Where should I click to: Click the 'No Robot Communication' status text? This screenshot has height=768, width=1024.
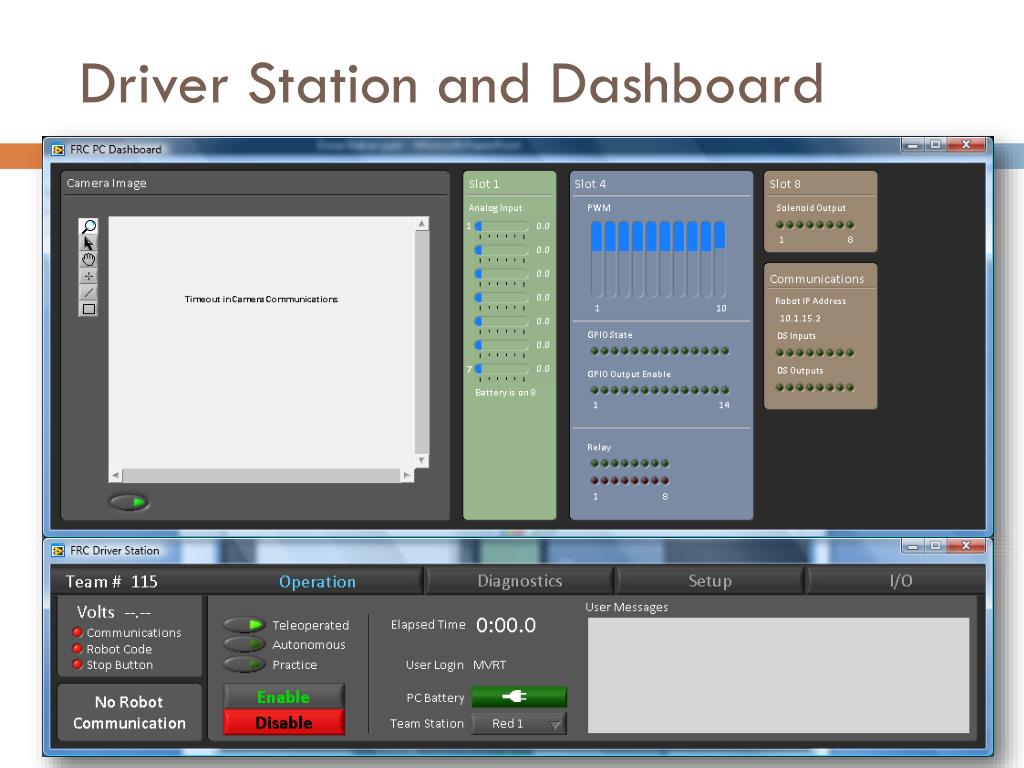[129, 712]
